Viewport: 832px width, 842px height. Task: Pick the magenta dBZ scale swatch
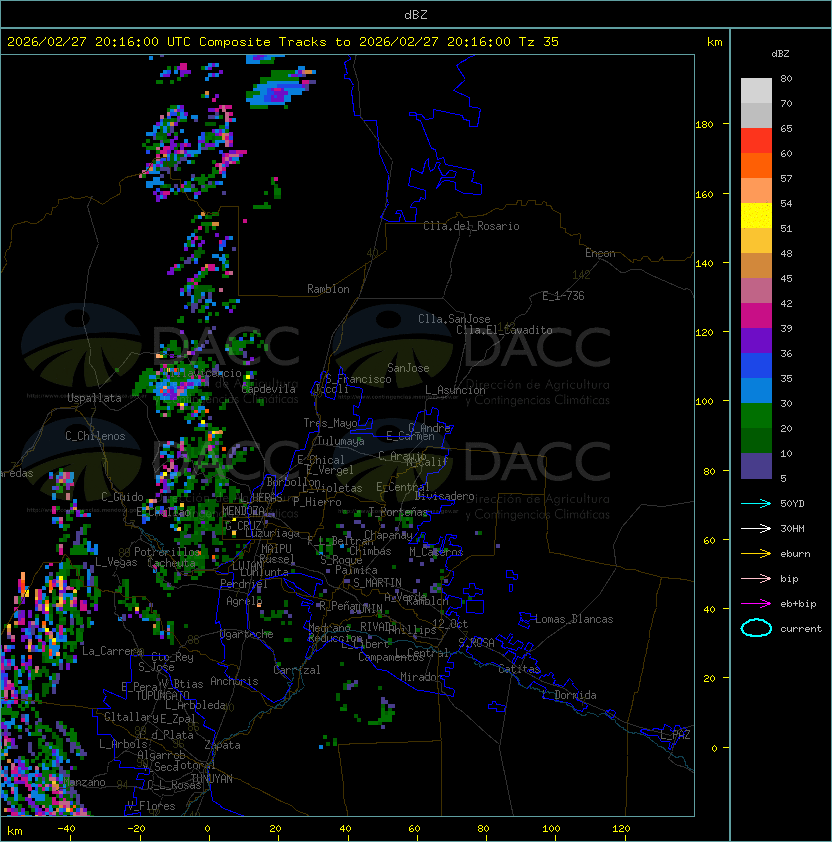click(x=756, y=316)
